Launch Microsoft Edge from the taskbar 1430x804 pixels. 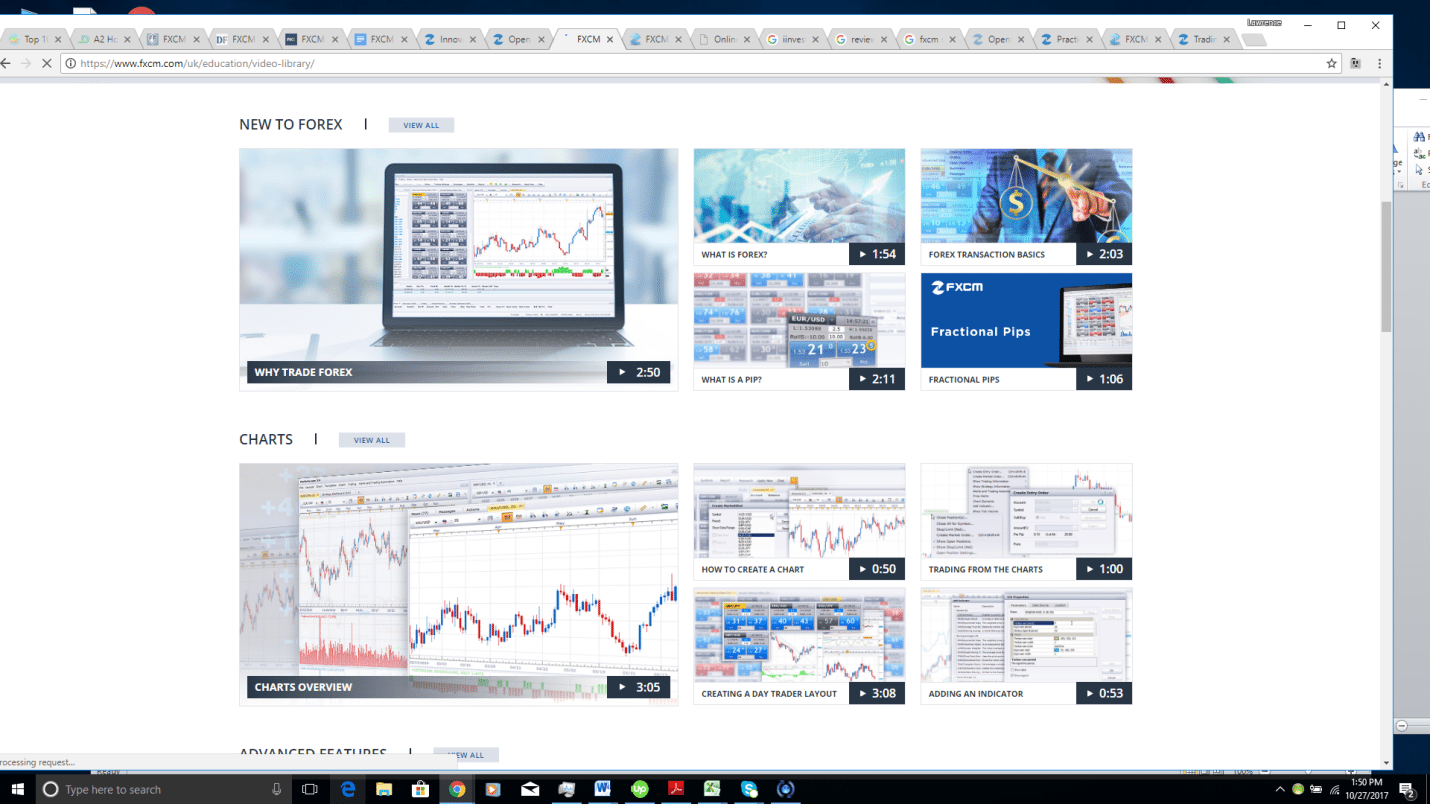(348, 789)
